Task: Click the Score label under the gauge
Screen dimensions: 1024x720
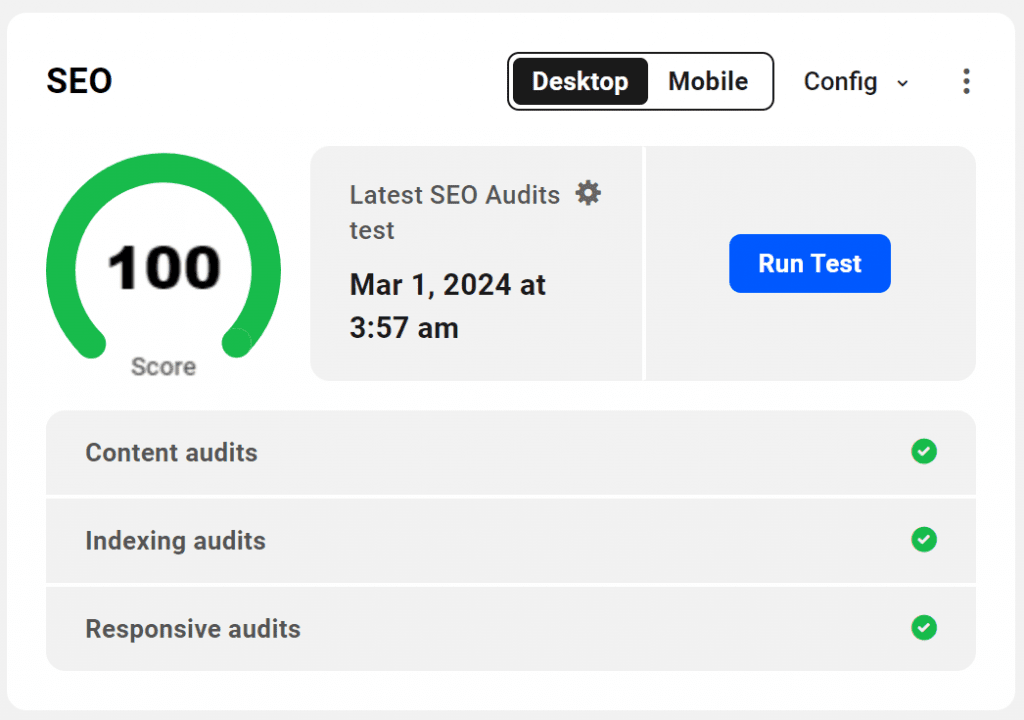Action: click(163, 367)
